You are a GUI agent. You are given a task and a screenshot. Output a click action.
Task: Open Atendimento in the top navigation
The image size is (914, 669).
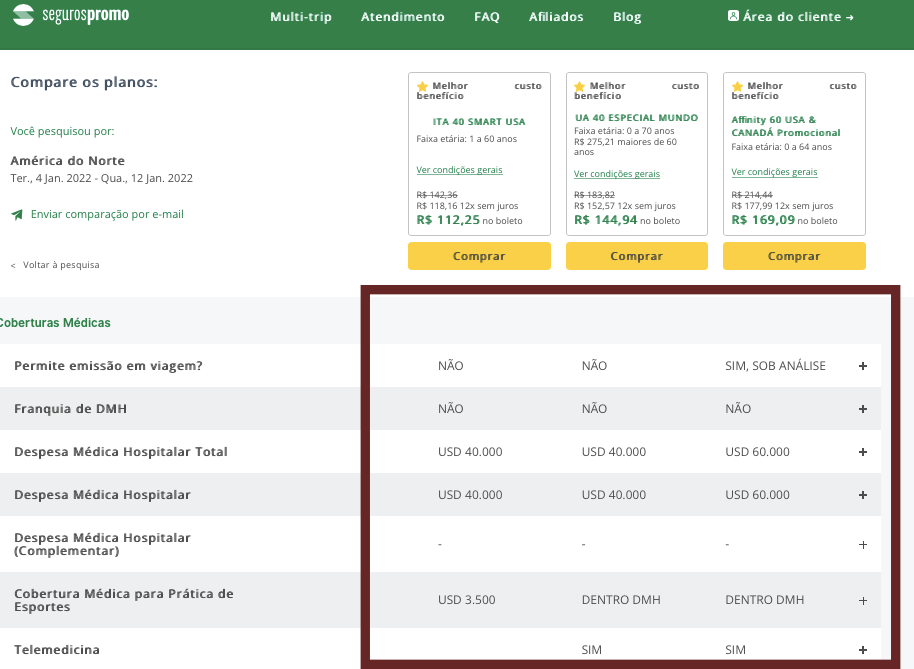(x=402, y=17)
